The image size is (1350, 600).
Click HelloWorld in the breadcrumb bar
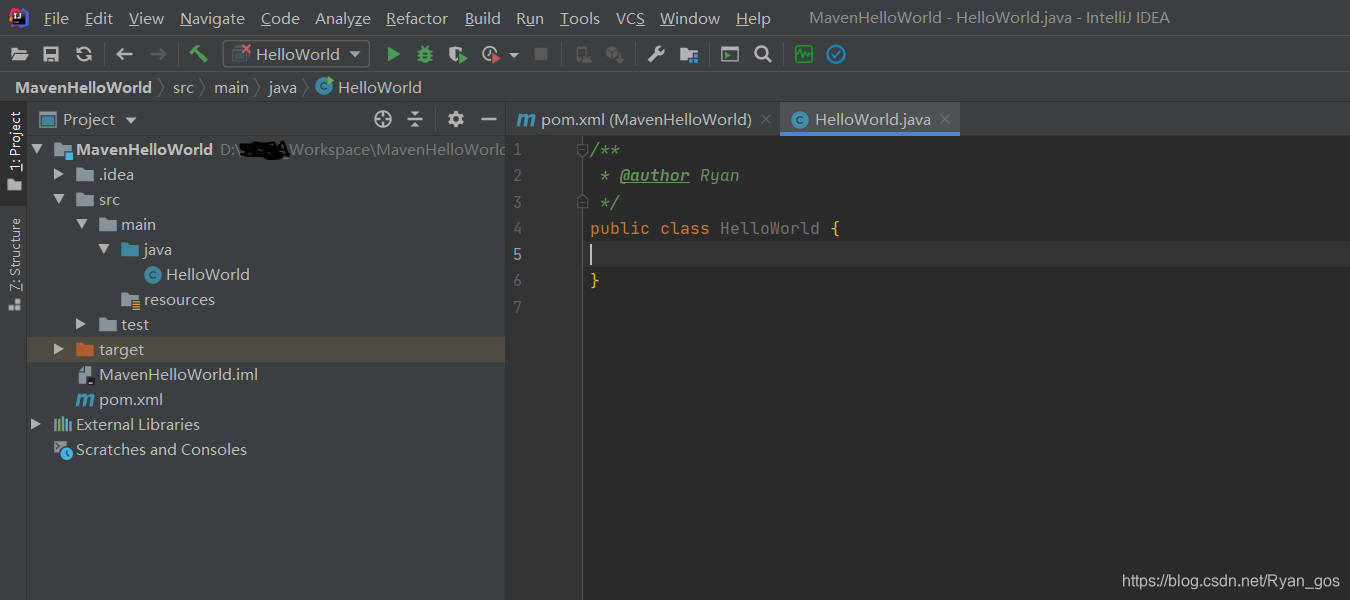pyautogui.click(x=369, y=87)
